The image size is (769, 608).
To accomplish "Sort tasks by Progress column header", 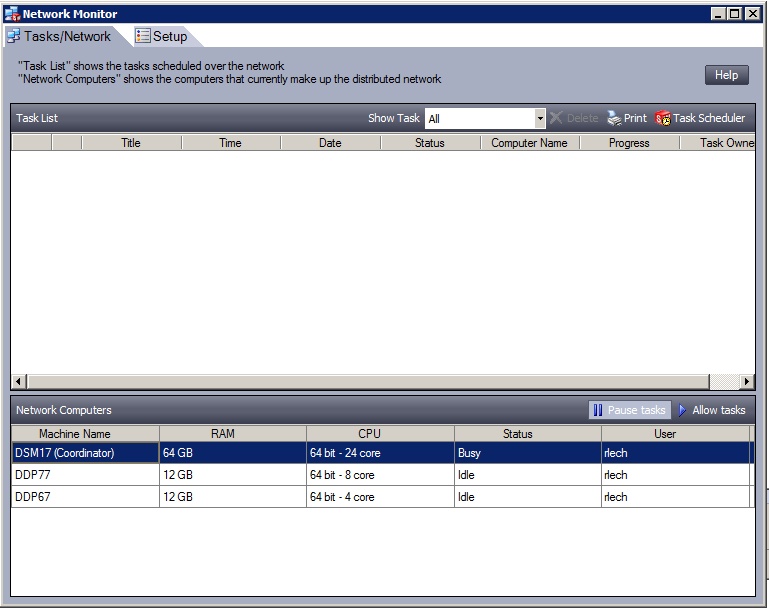I will (x=629, y=143).
